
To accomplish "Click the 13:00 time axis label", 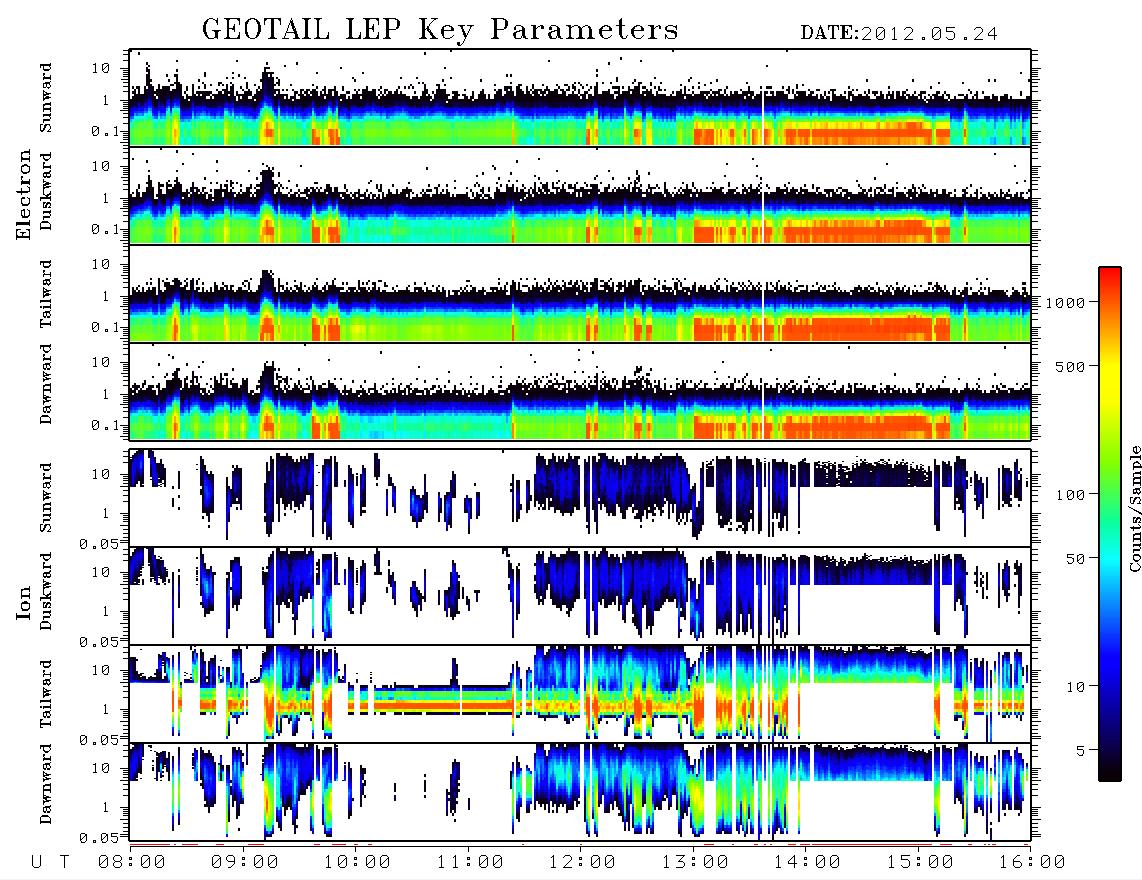I will (695, 863).
